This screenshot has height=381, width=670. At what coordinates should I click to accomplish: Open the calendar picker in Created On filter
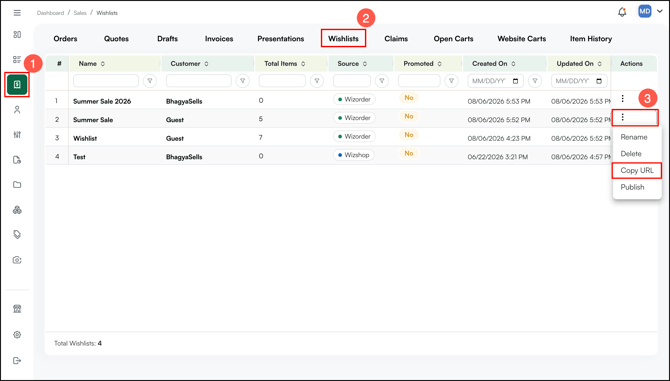[515, 81]
